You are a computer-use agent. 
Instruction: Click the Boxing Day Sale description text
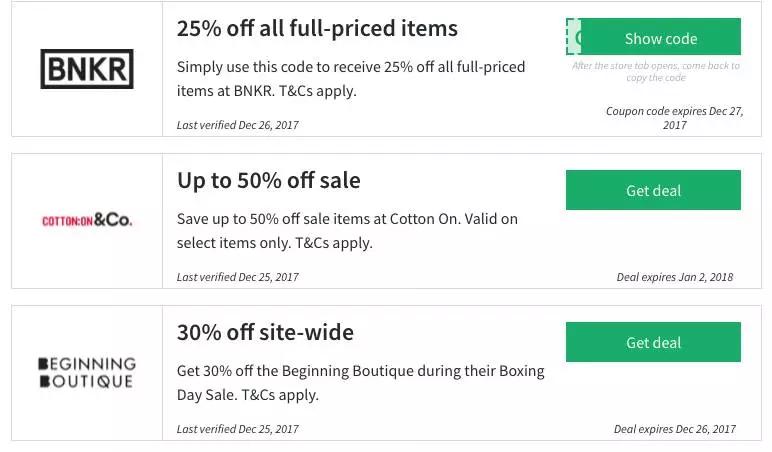click(x=360, y=383)
